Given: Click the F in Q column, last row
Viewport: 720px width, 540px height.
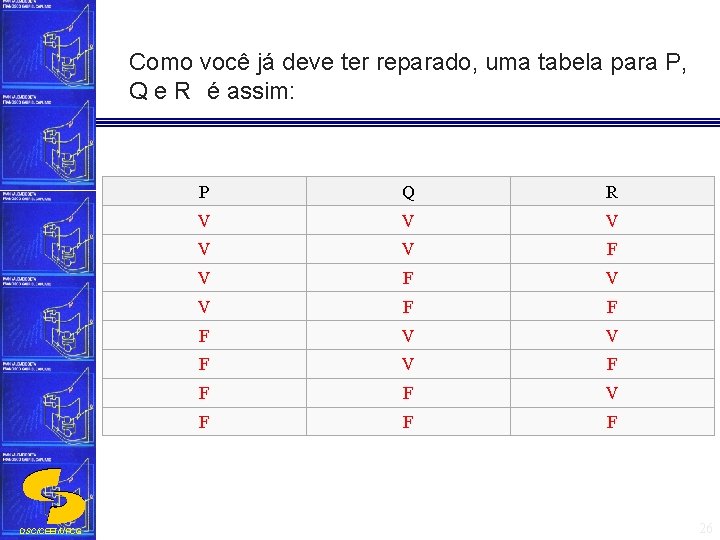Looking at the screenshot, I should (x=408, y=422).
